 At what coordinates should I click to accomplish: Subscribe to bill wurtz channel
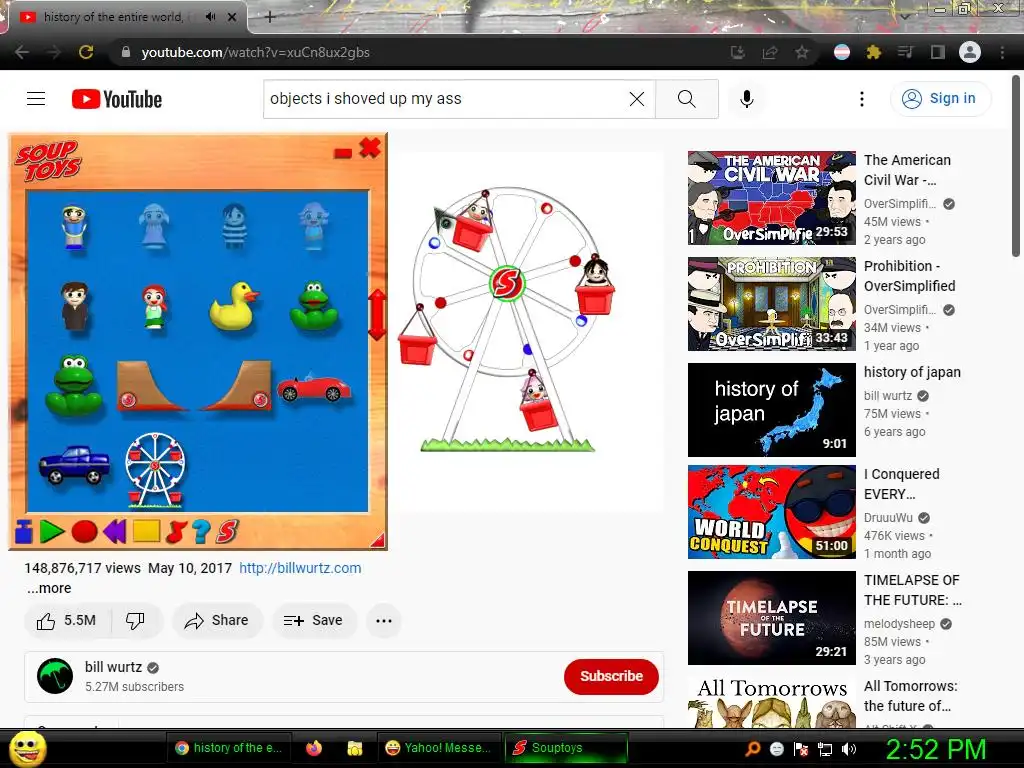(611, 676)
